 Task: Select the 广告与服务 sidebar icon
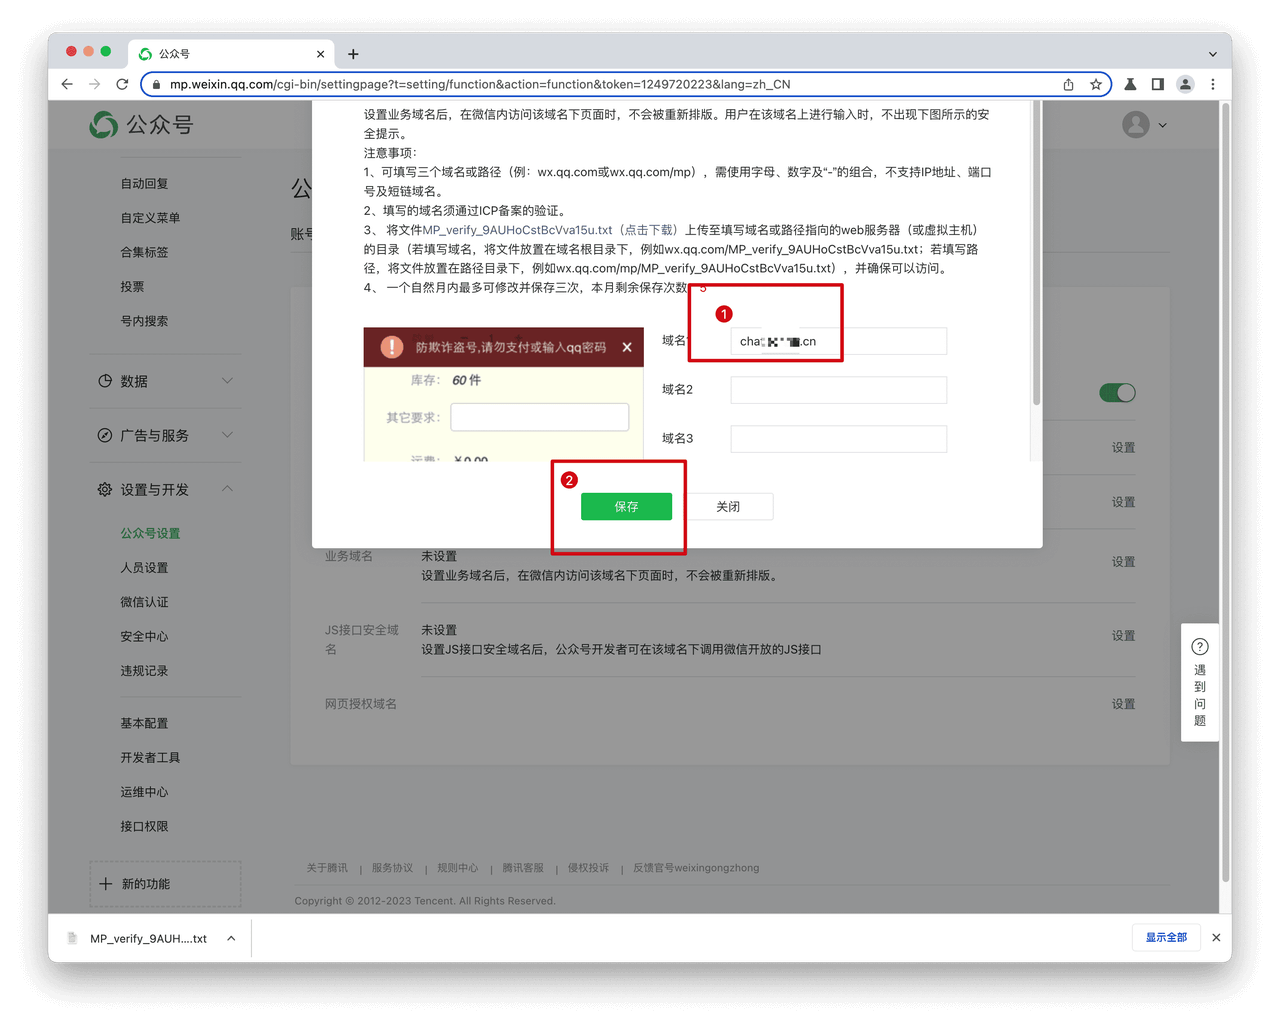click(x=103, y=435)
